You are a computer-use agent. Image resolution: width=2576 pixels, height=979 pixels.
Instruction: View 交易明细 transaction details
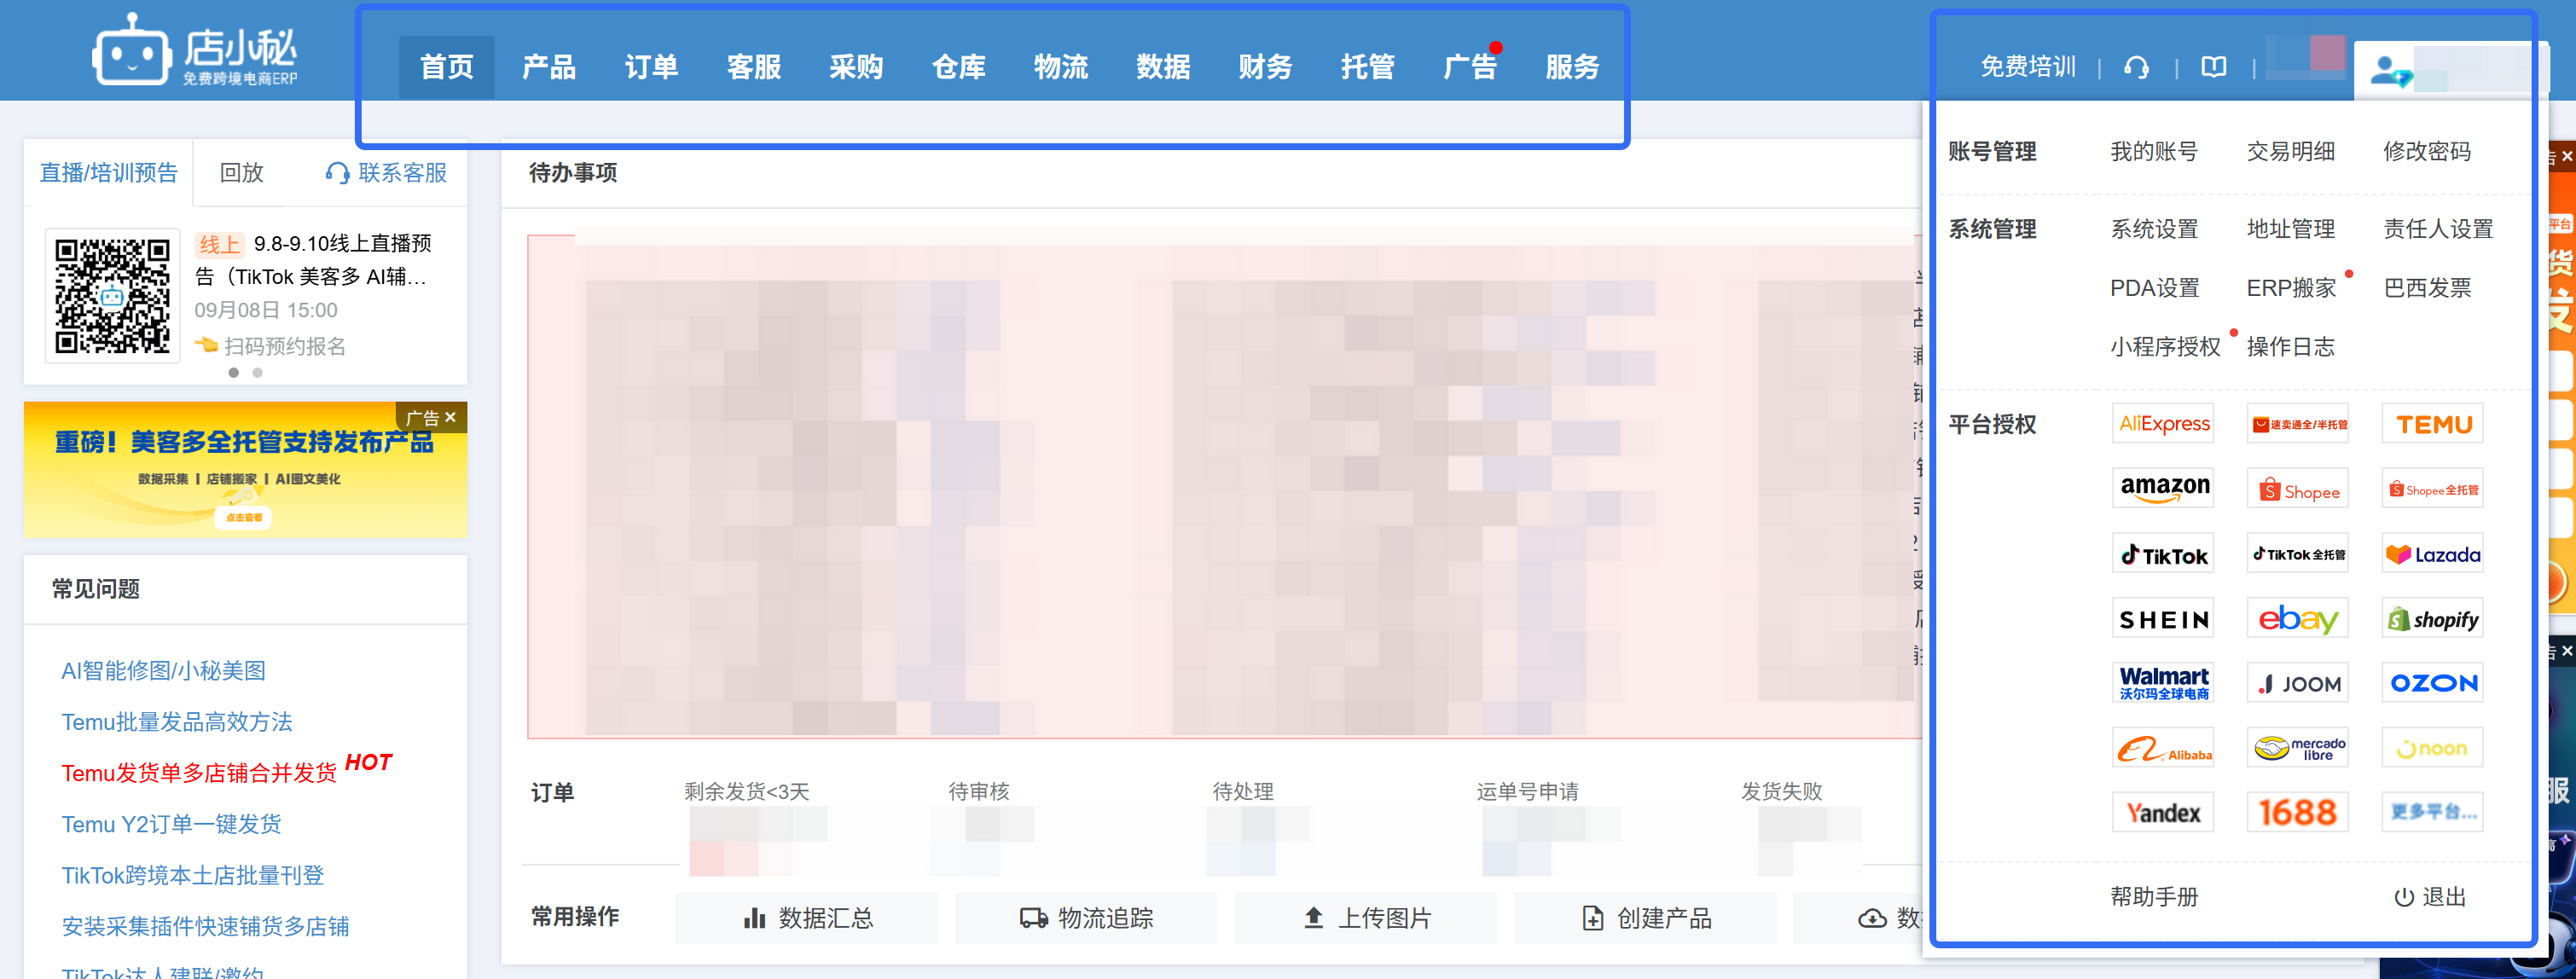point(2290,151)
